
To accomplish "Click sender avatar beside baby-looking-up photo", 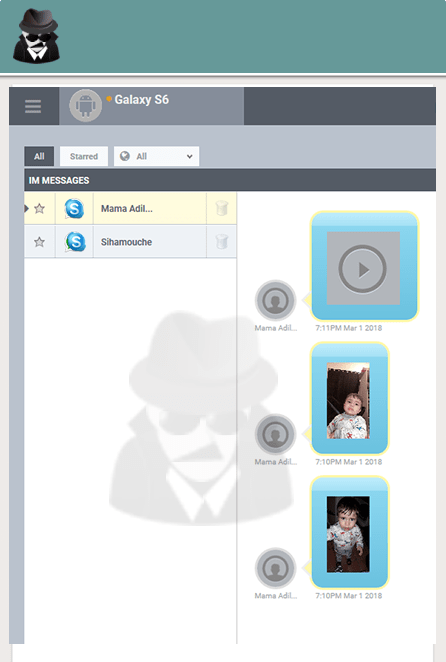I will tap(275, 434).
